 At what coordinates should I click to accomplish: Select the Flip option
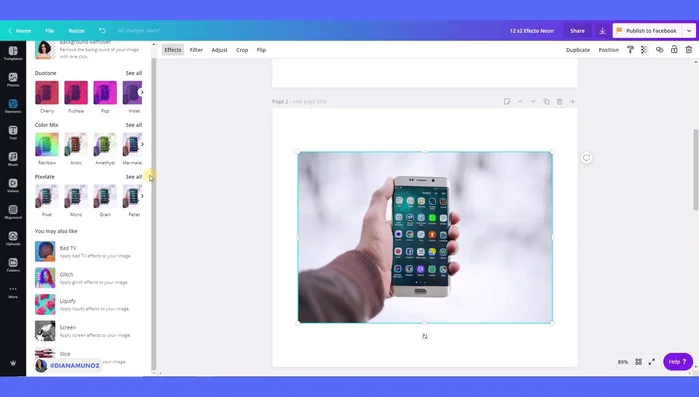point(261,50)
